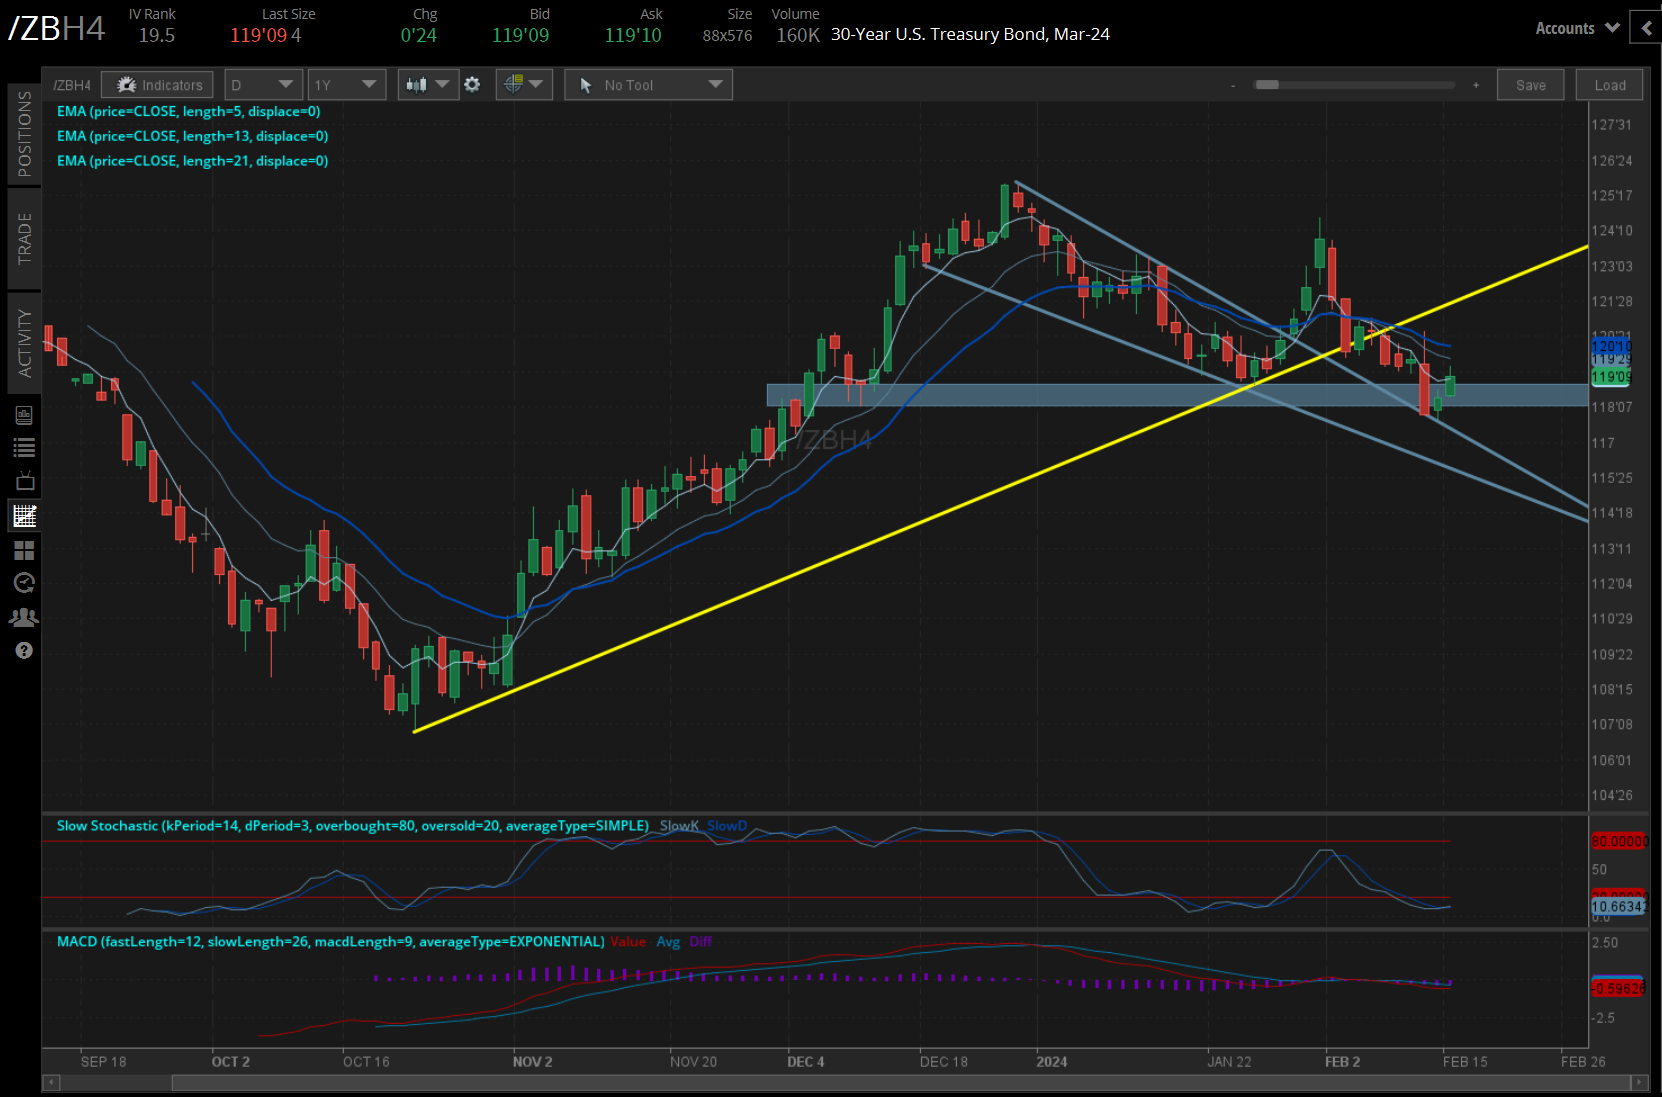1662x1097 pixels.
Task: Open the four-square grid sidebar icon
Action: (x=24, y=550)
